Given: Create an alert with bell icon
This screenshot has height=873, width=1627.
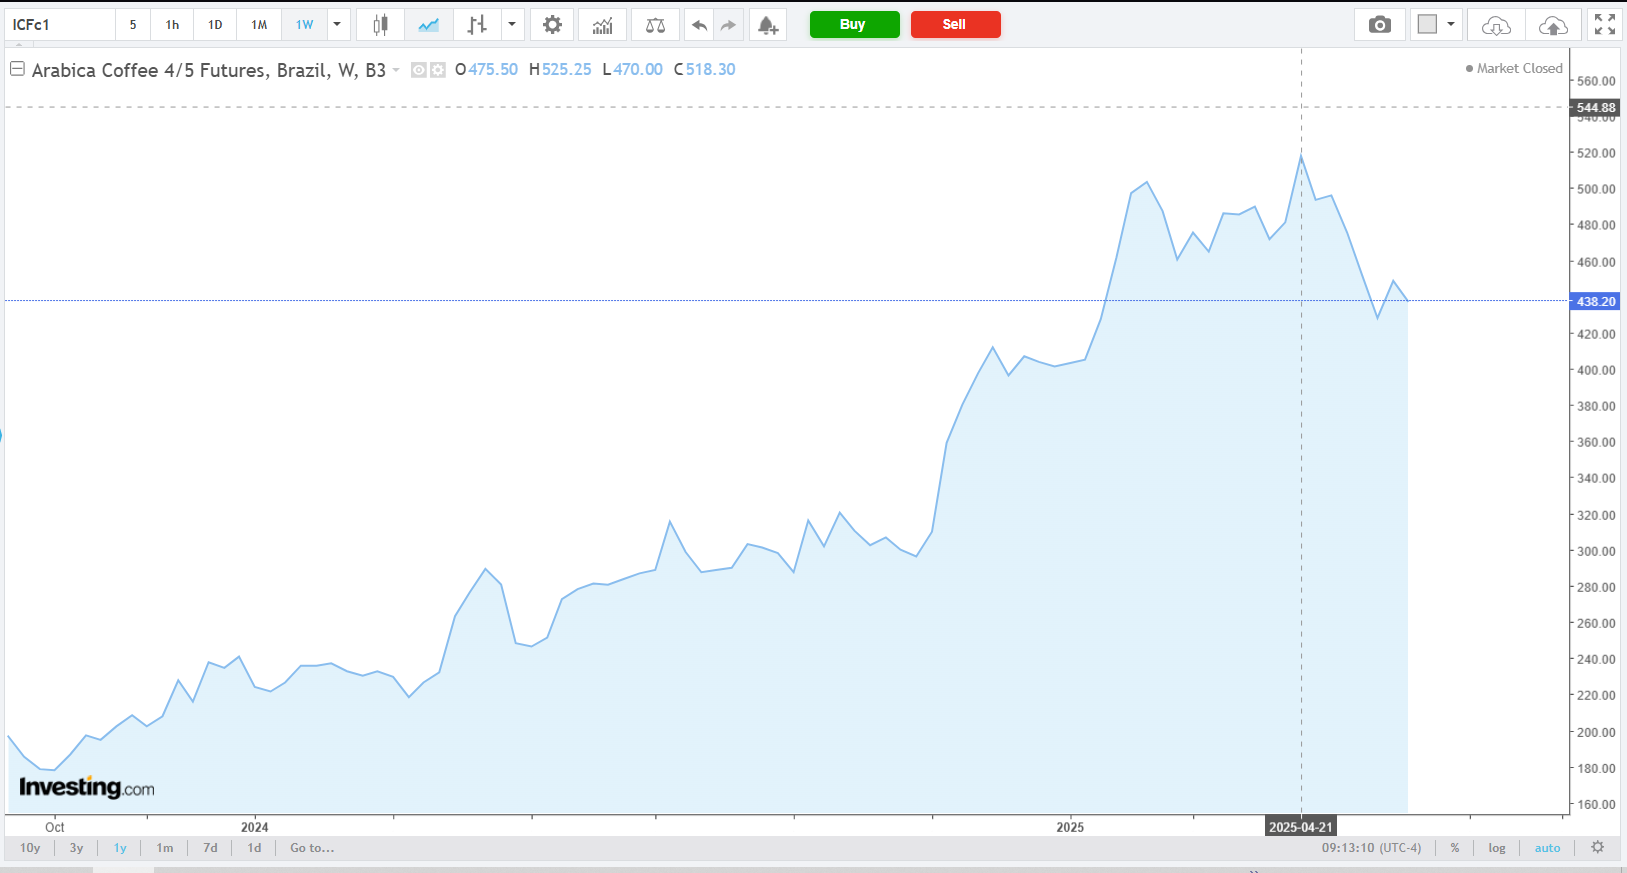Looking at the screenshot, I should (767, 25).
